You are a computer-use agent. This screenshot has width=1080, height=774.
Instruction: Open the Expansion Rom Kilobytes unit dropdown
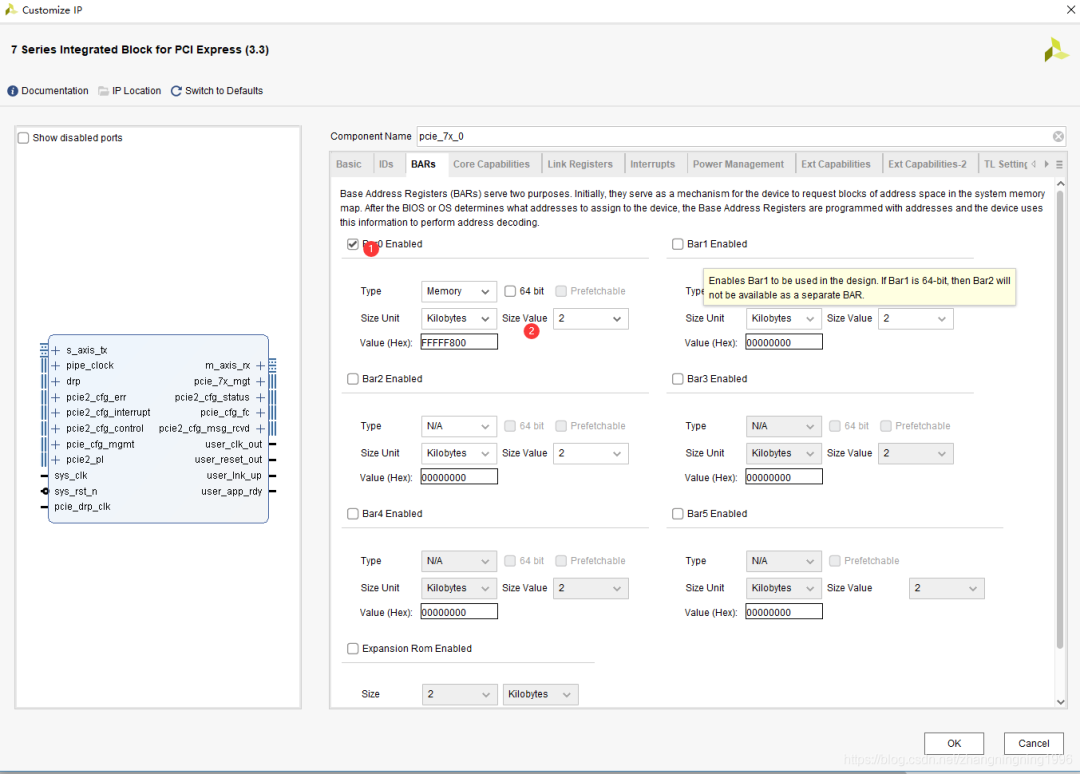(540, 694)
